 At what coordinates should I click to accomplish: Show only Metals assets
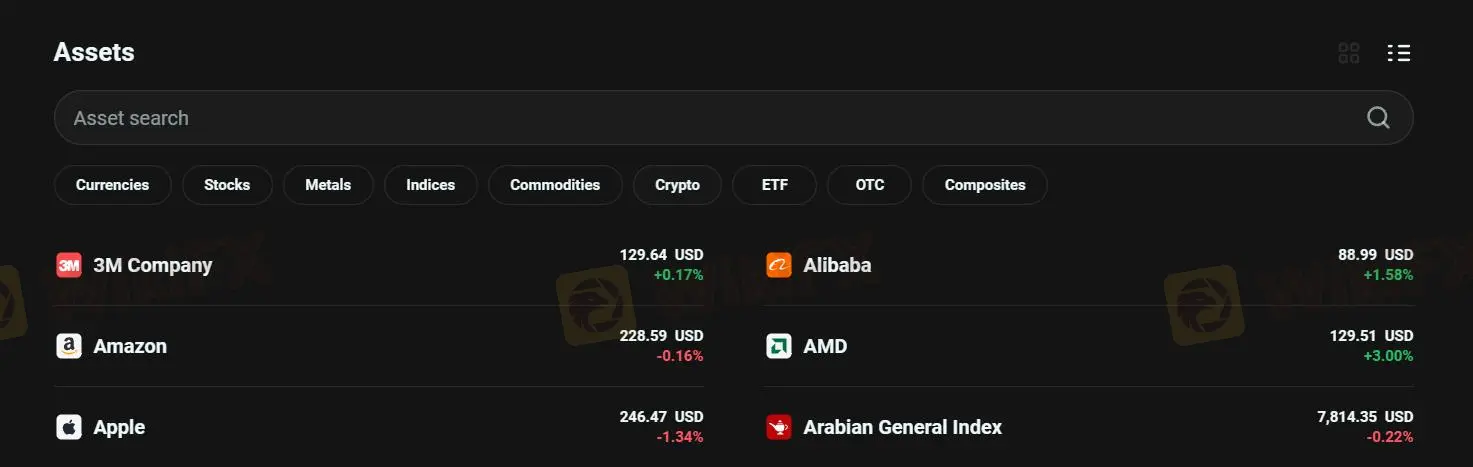pyautogui.click(x=328, y=185)
